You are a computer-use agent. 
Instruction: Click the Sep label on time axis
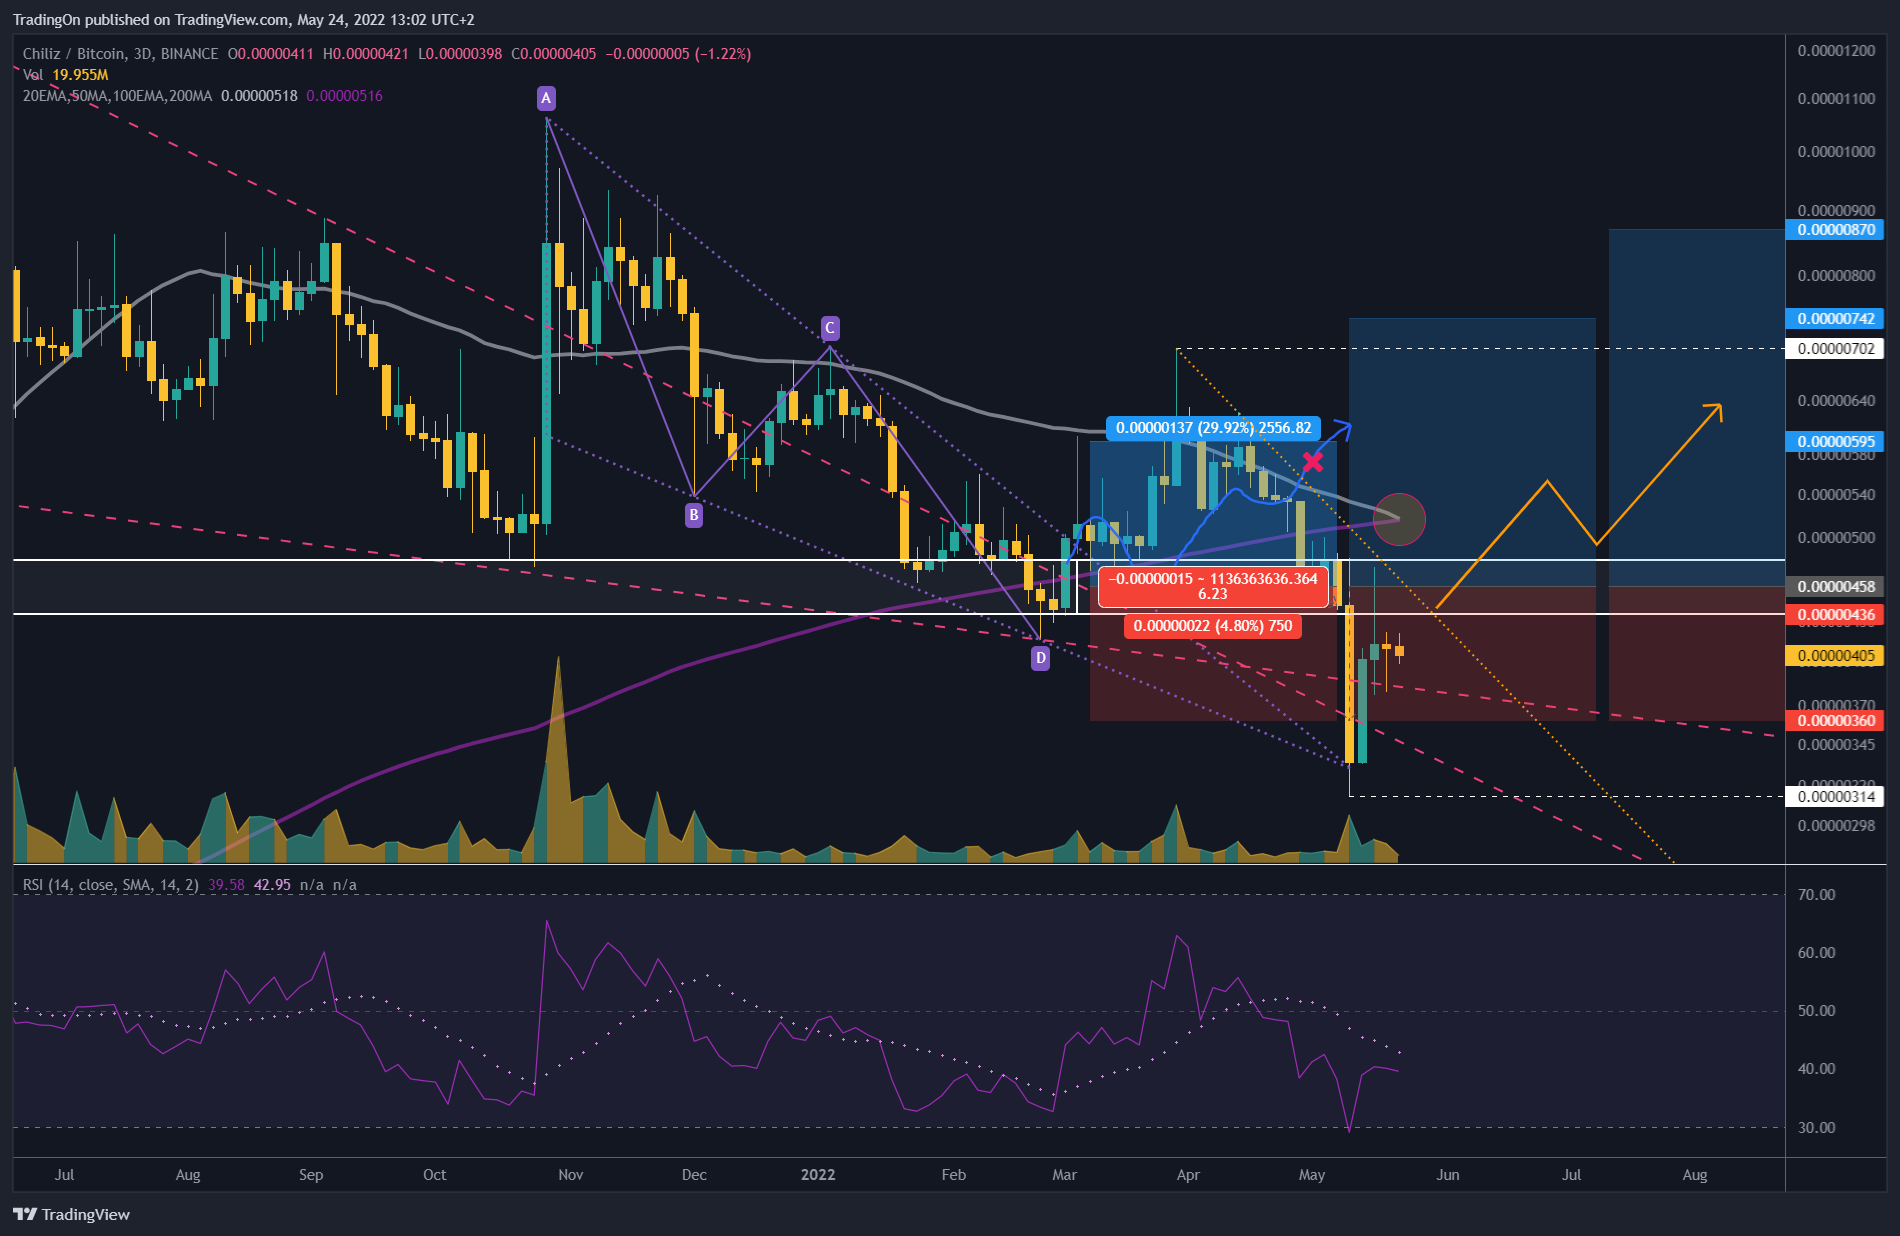point(311,1175)
